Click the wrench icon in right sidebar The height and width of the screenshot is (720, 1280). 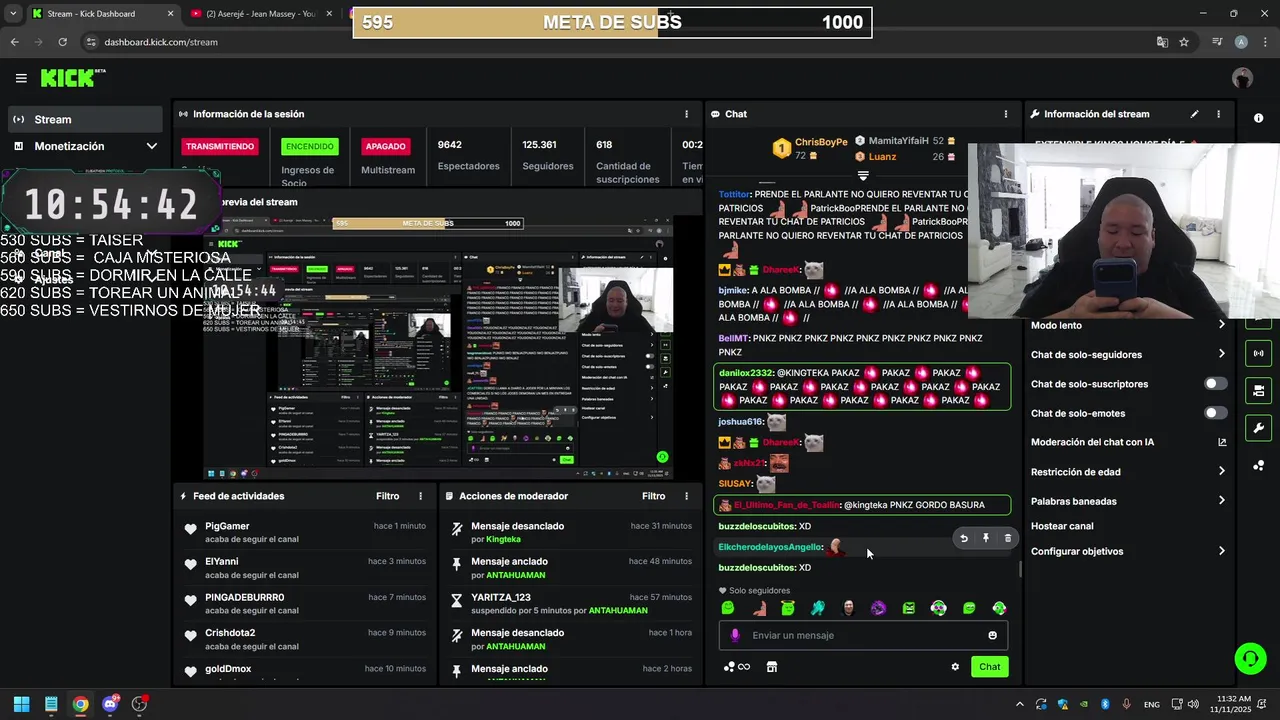1258,428
